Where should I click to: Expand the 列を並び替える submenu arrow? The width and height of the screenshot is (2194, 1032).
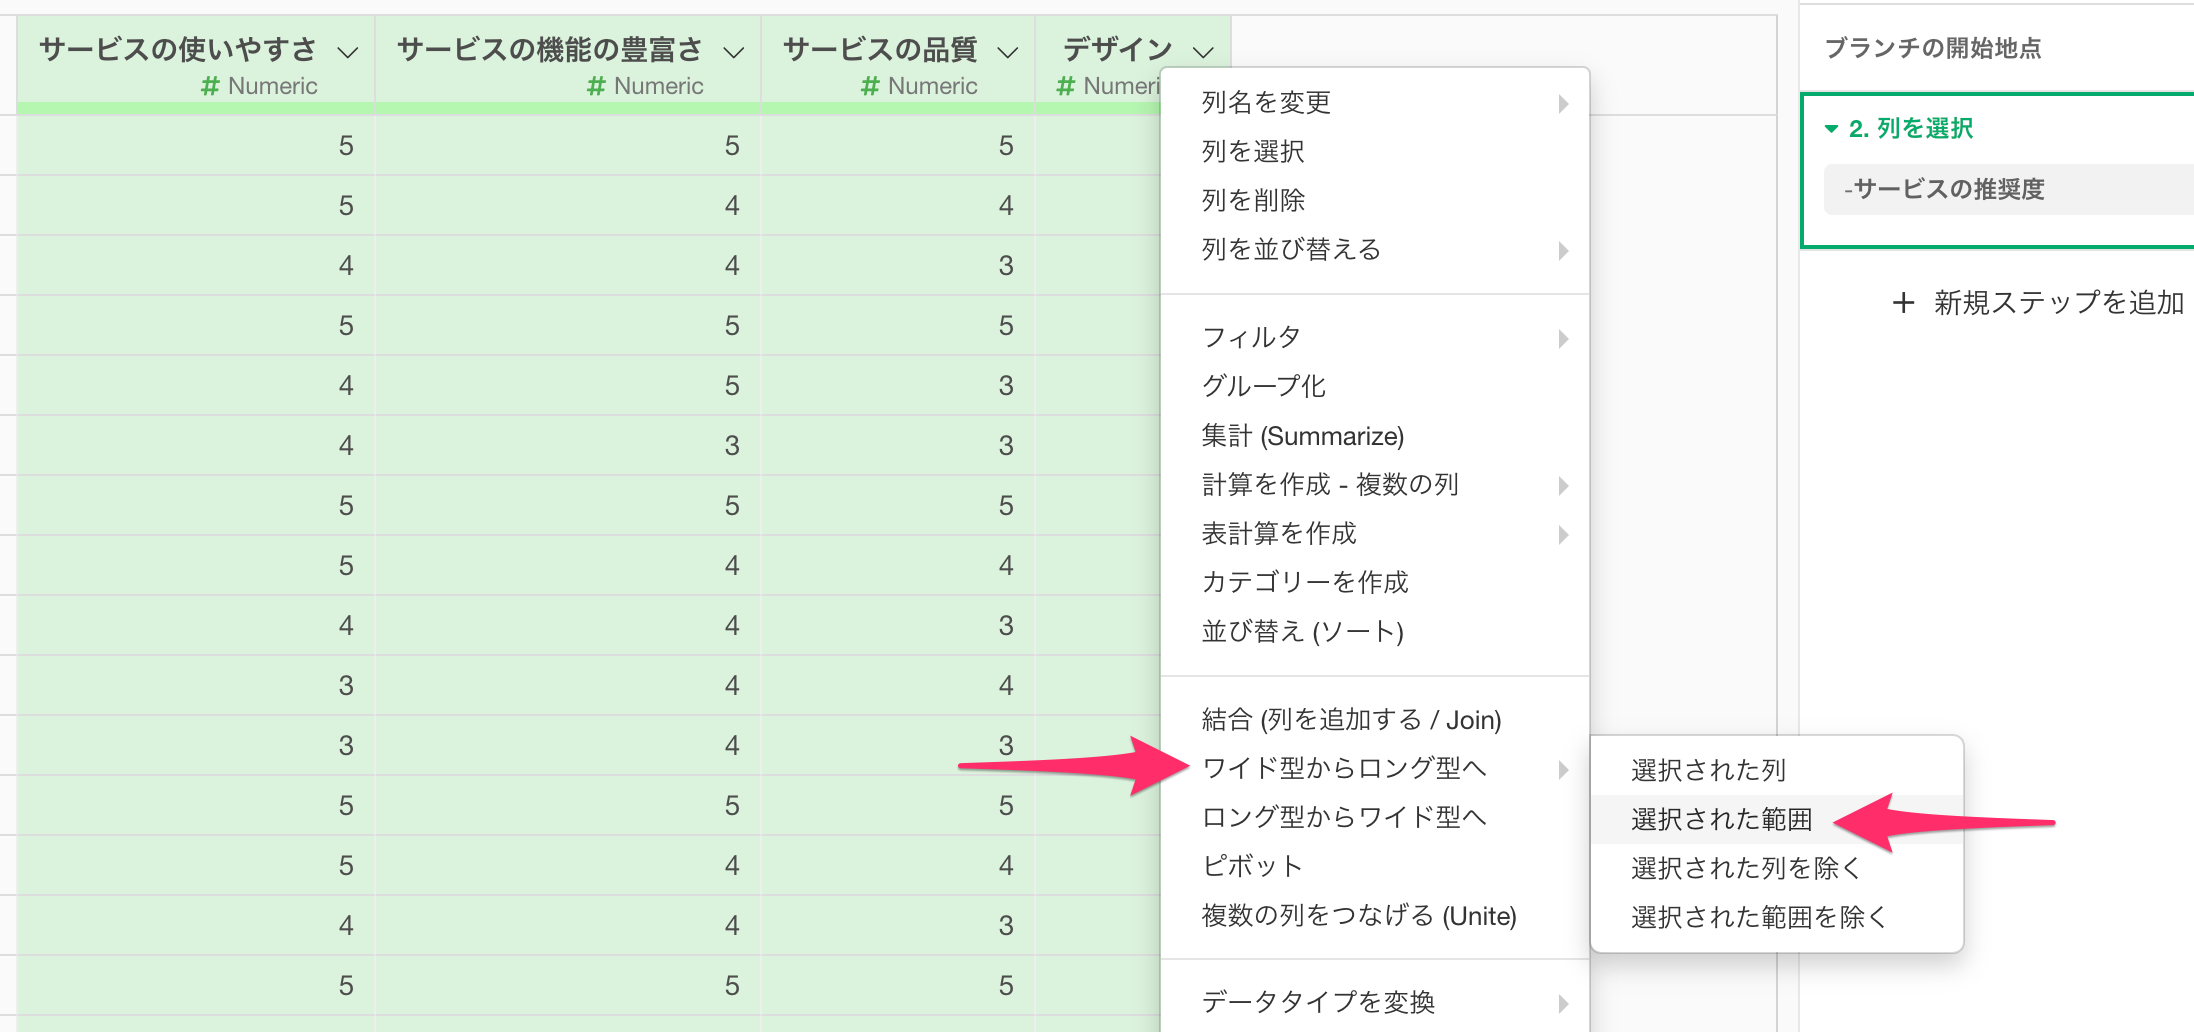click(1563, 250)
